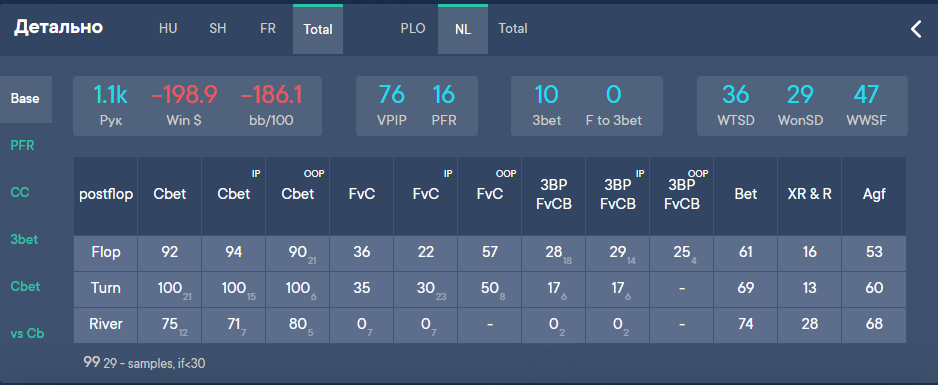Click the VPIP stat value 76
The image size is (938, 385).
pos(392,94)
